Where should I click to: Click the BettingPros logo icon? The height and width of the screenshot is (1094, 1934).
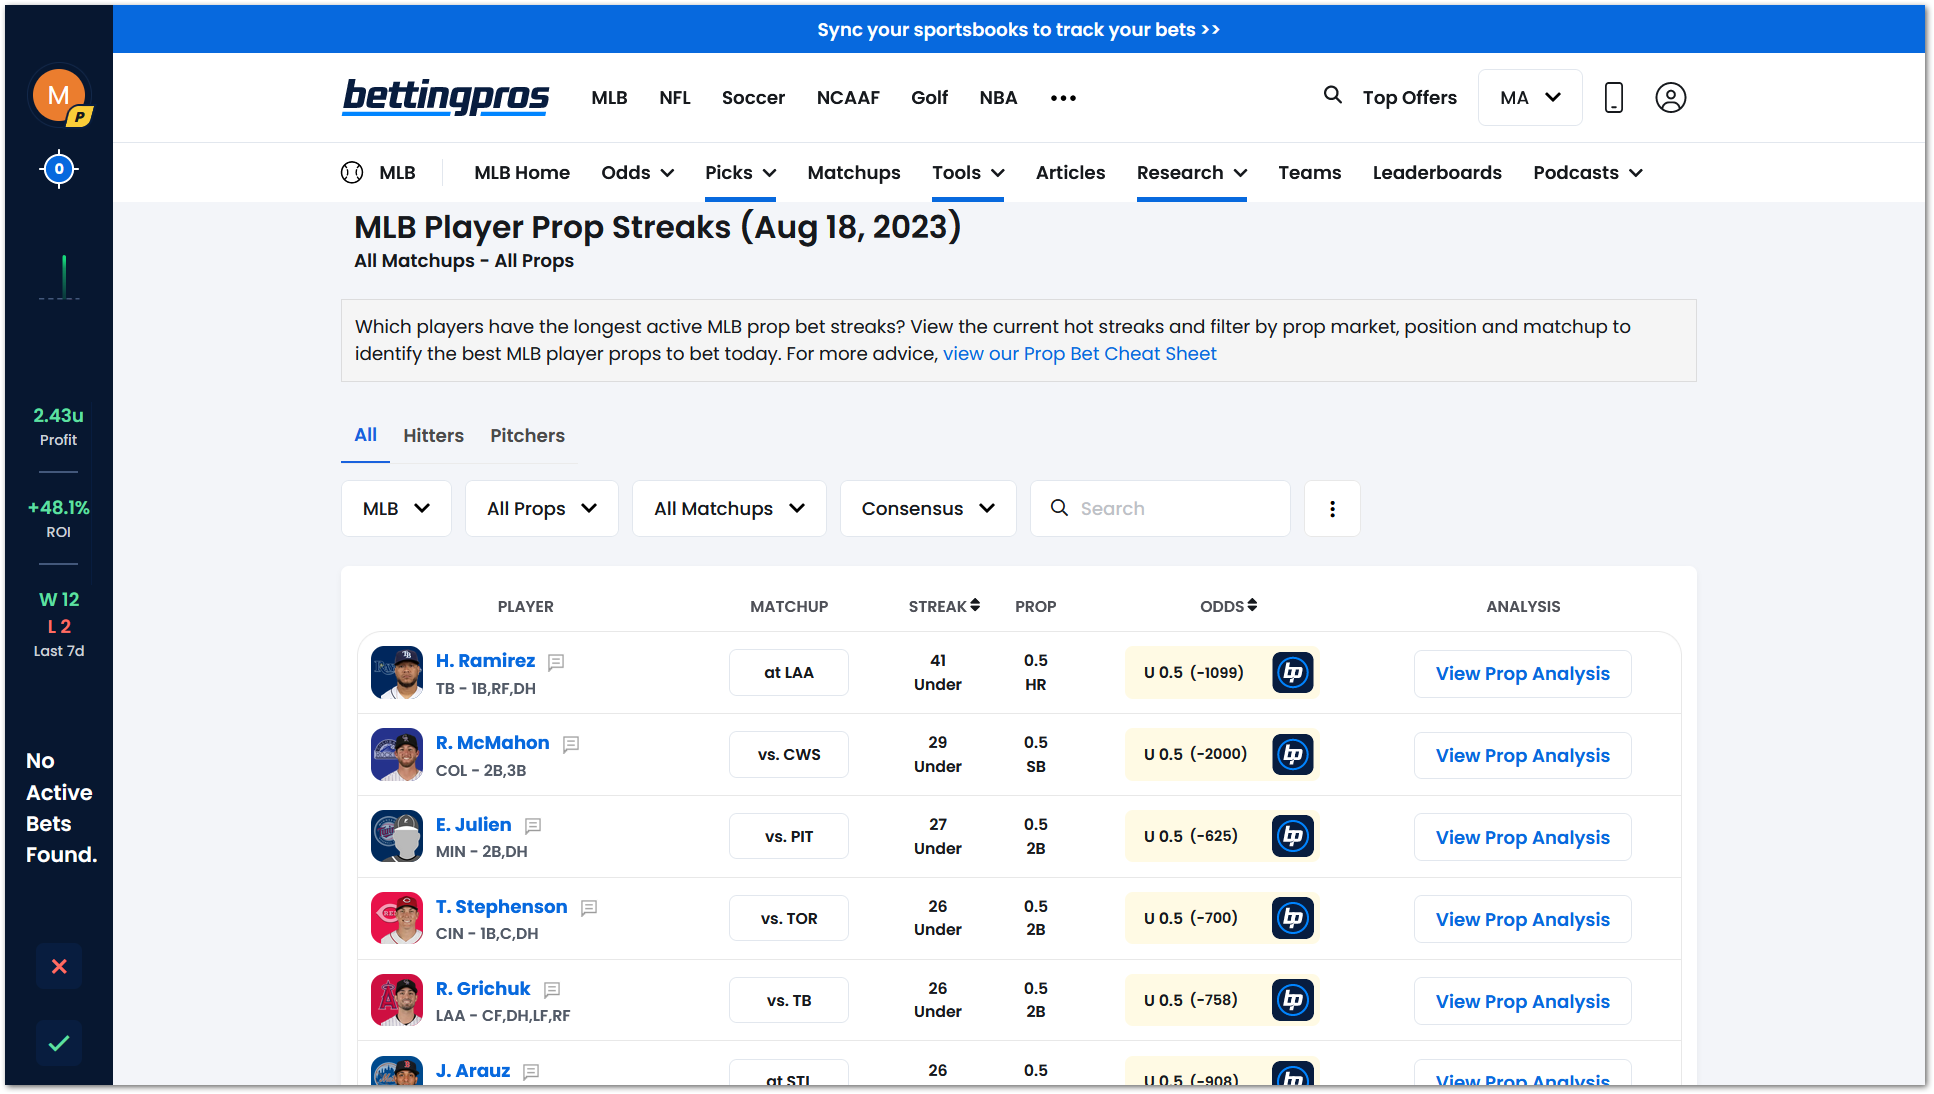click(x=445, y=96)
